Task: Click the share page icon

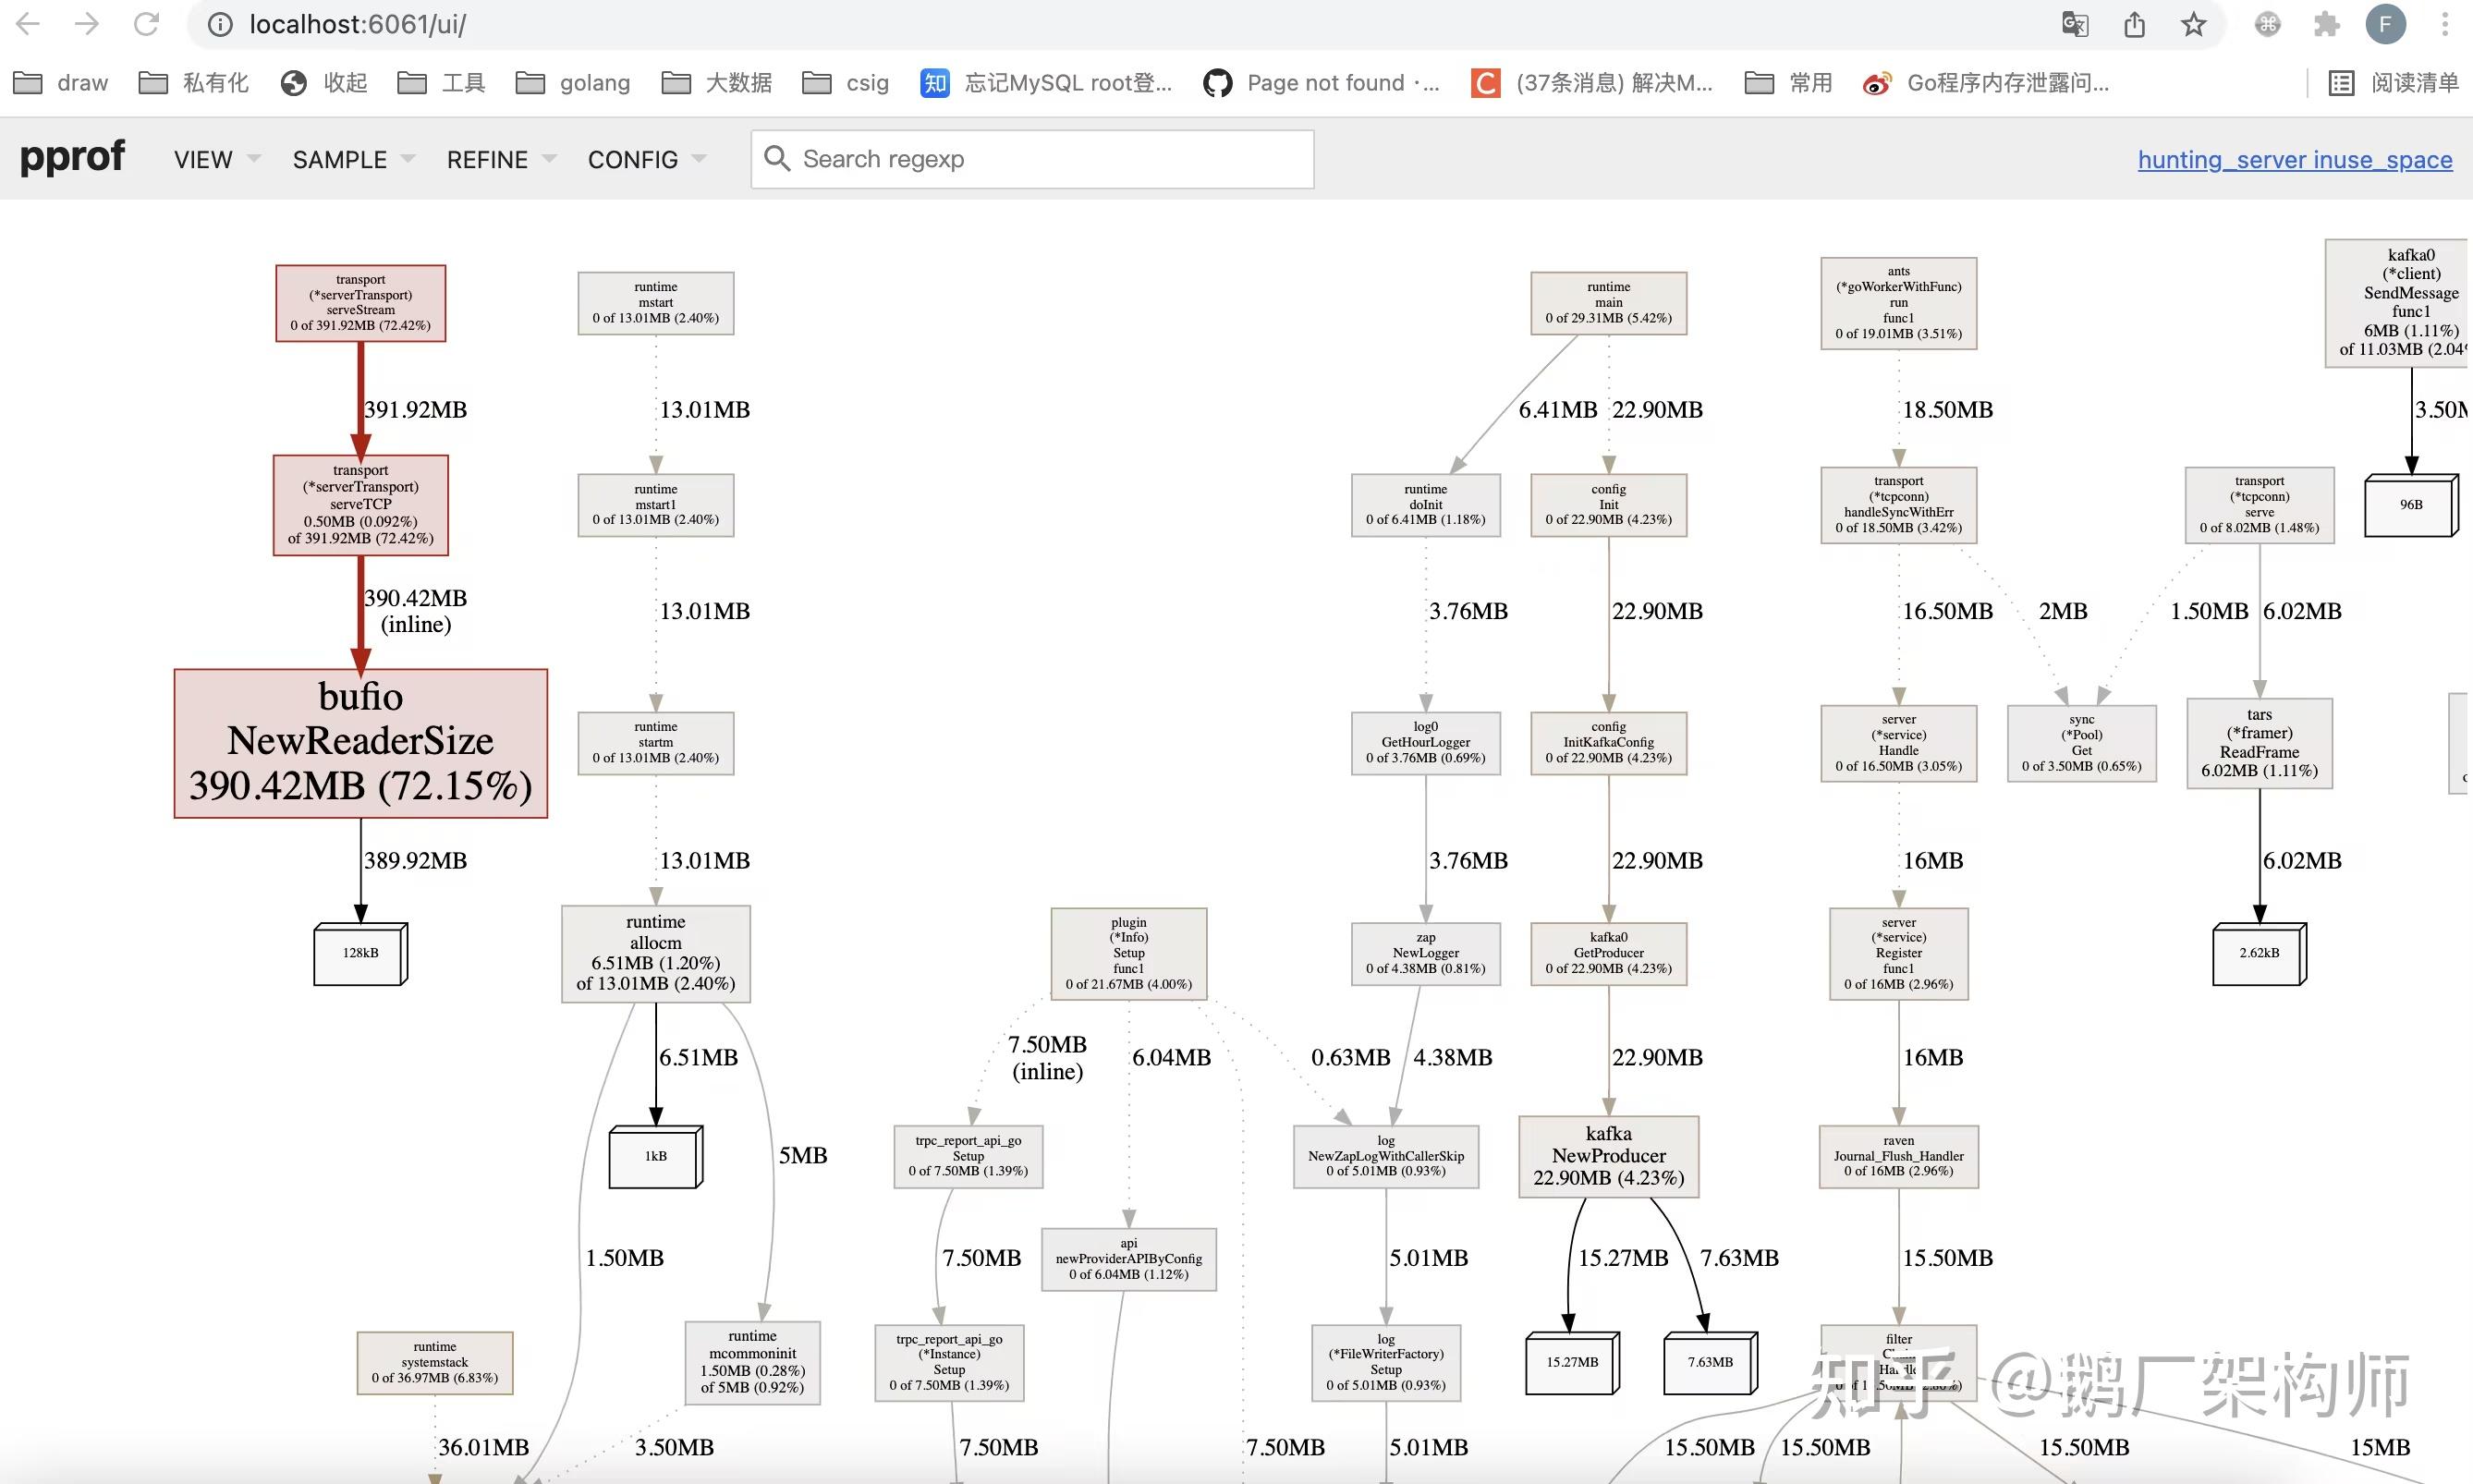Action: (x=2134, y=24)
